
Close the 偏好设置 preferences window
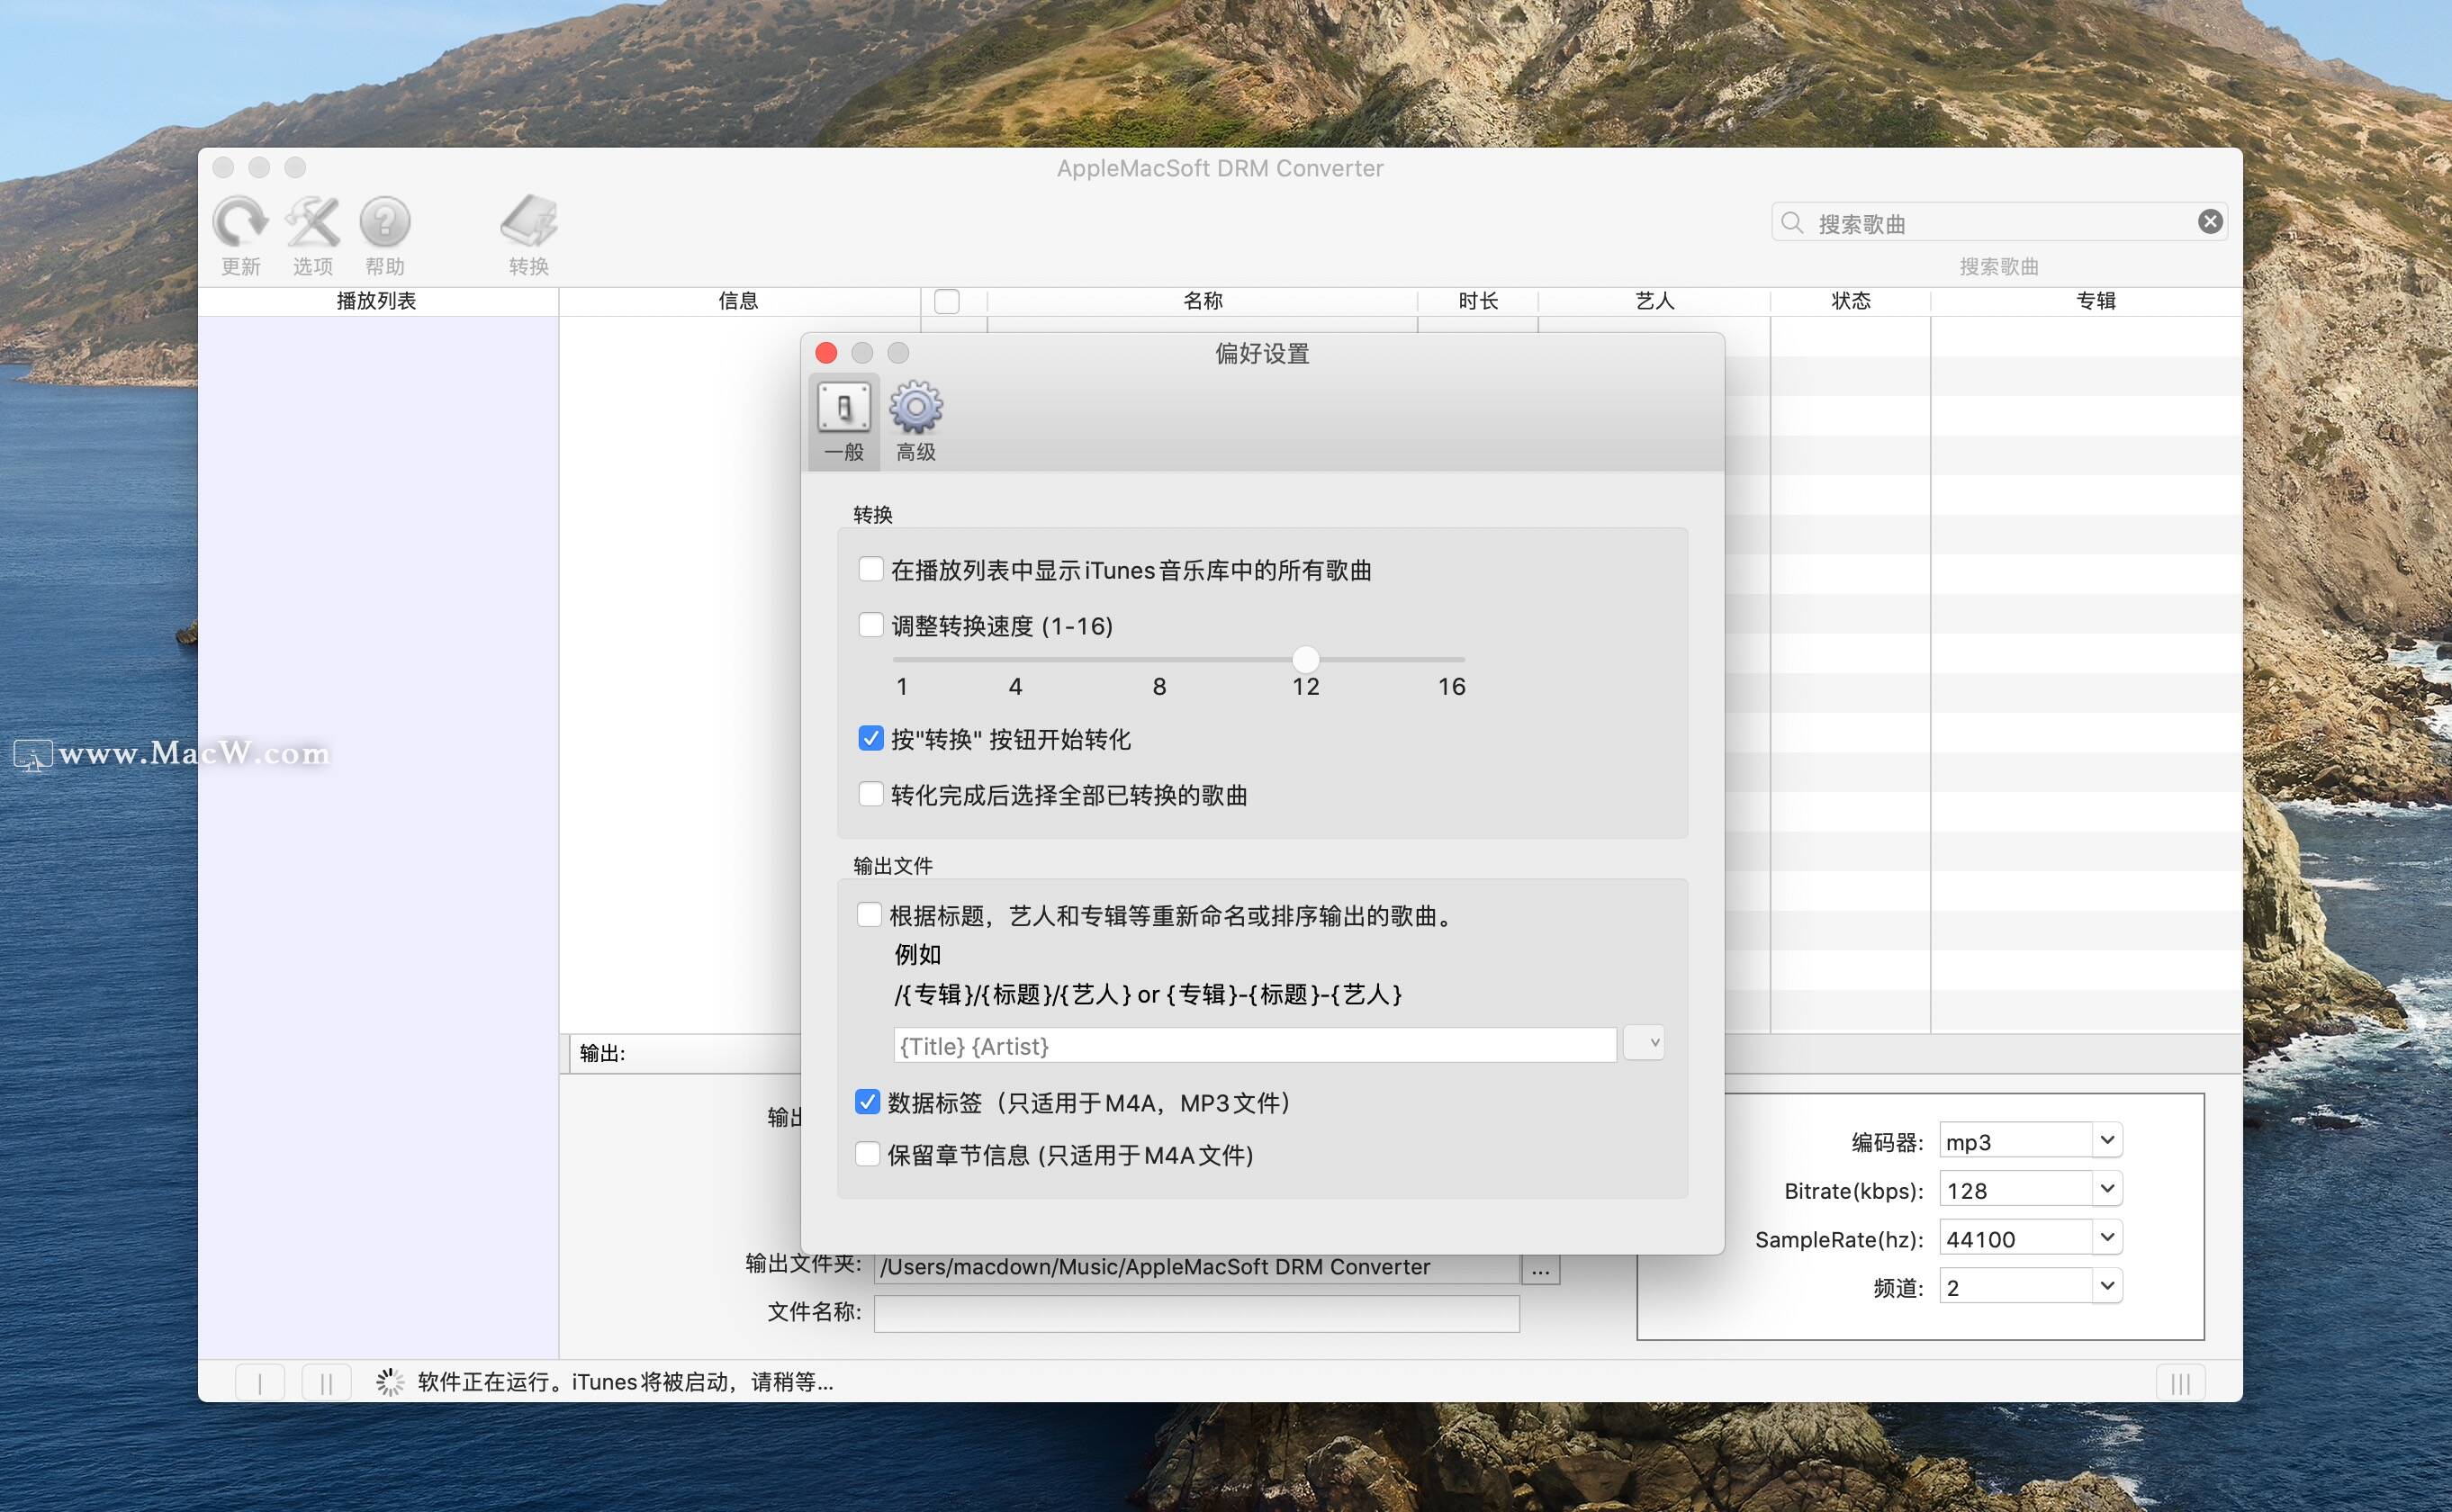tap(826, 353)
